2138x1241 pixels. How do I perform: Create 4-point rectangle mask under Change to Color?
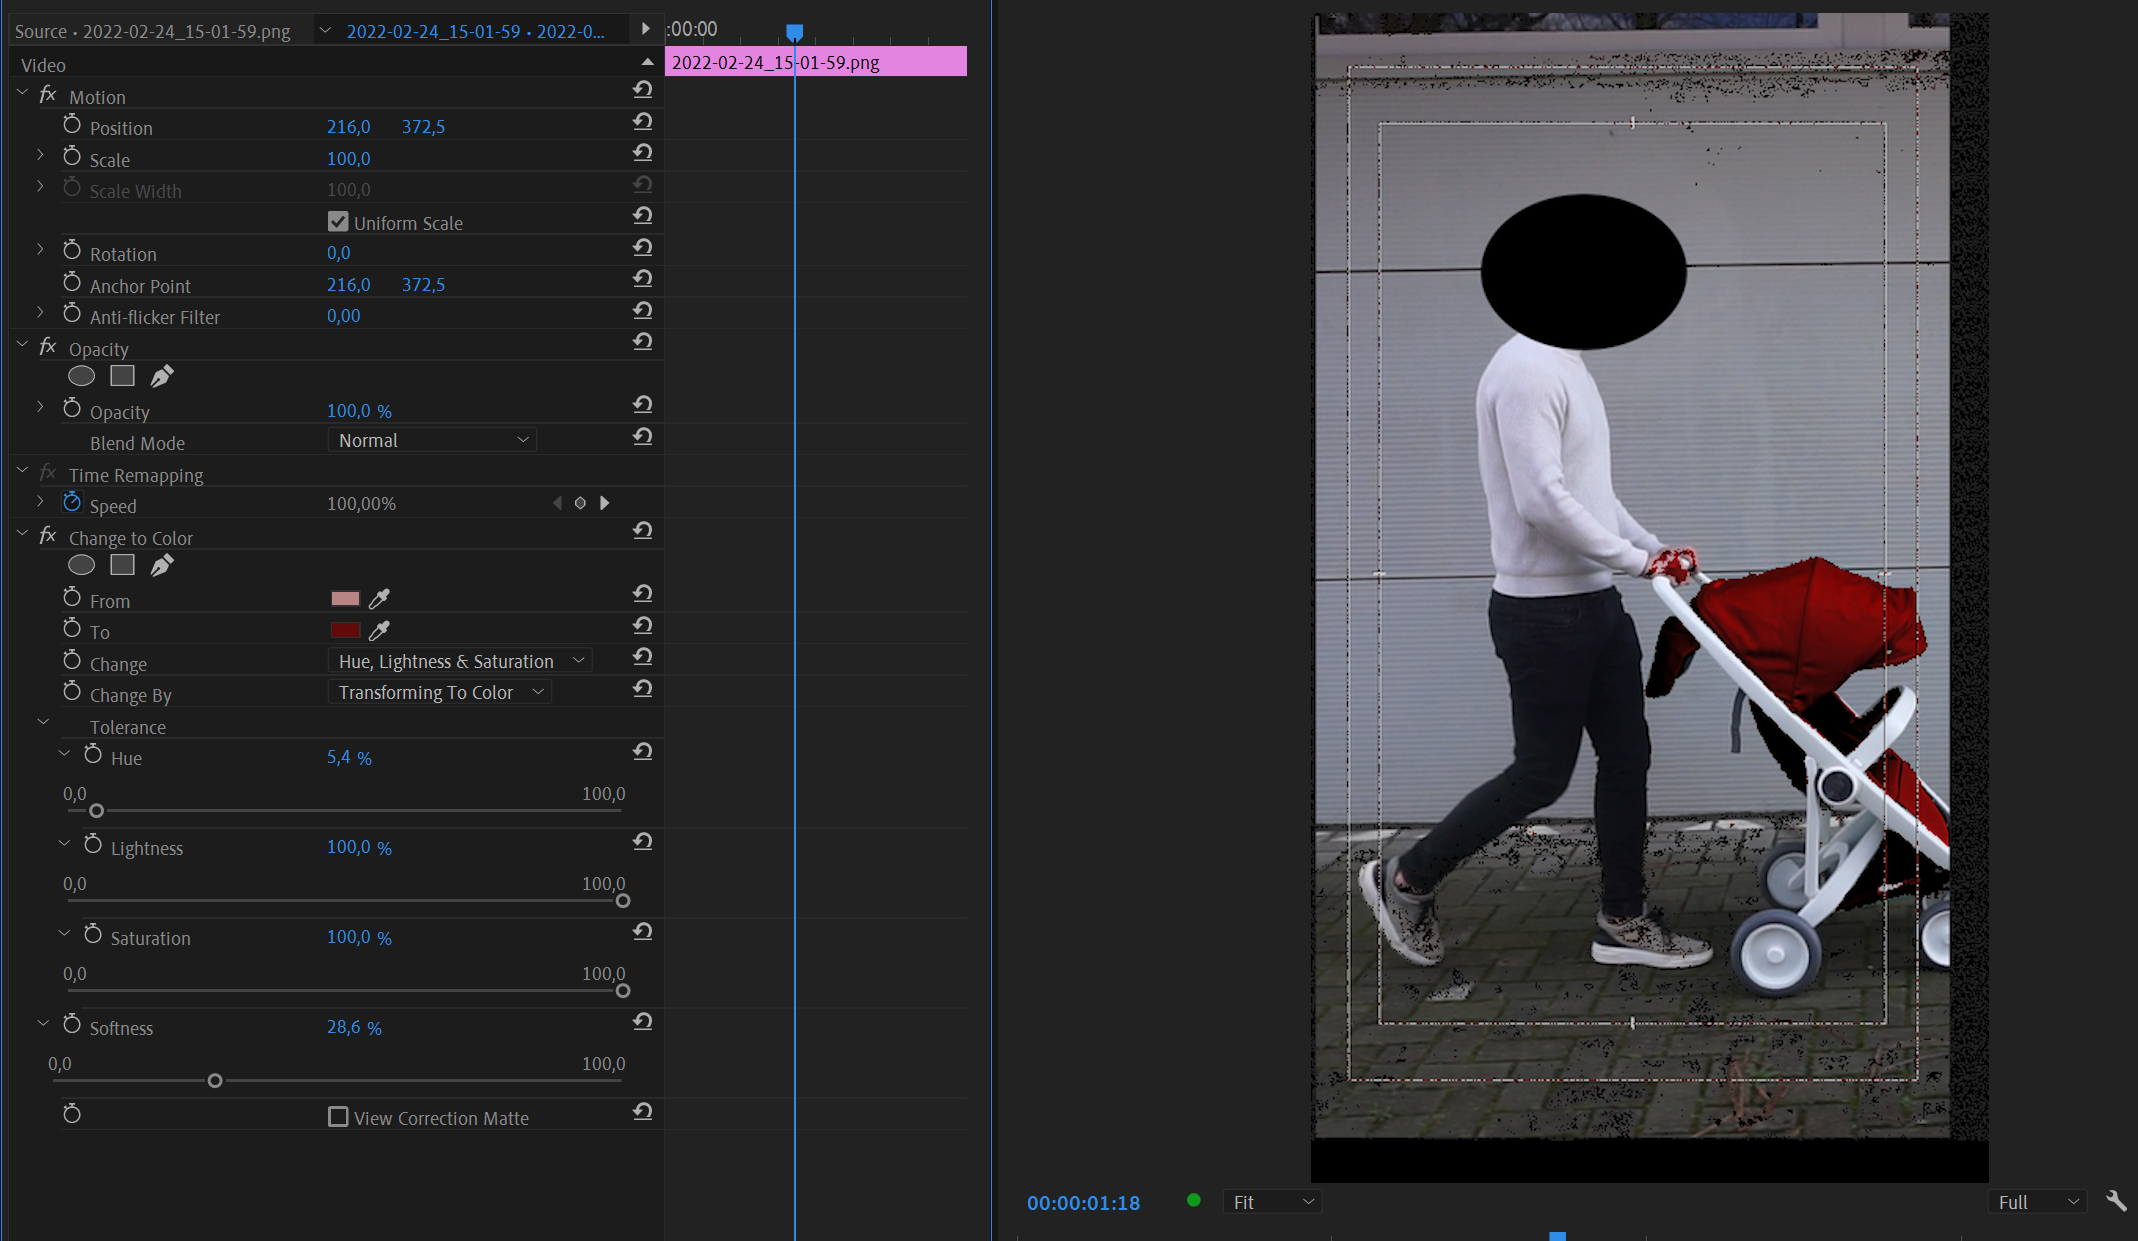tap(122, 565)
